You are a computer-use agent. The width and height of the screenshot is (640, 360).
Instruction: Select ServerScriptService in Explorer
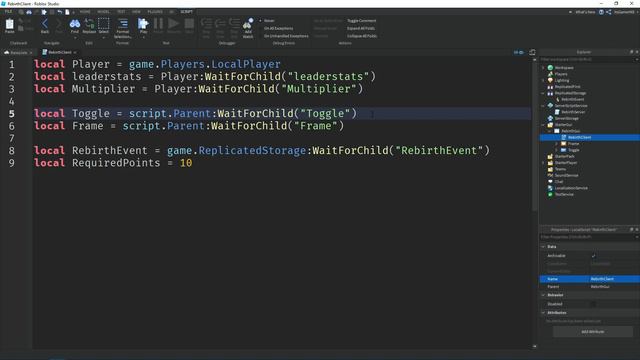point(571,106)
